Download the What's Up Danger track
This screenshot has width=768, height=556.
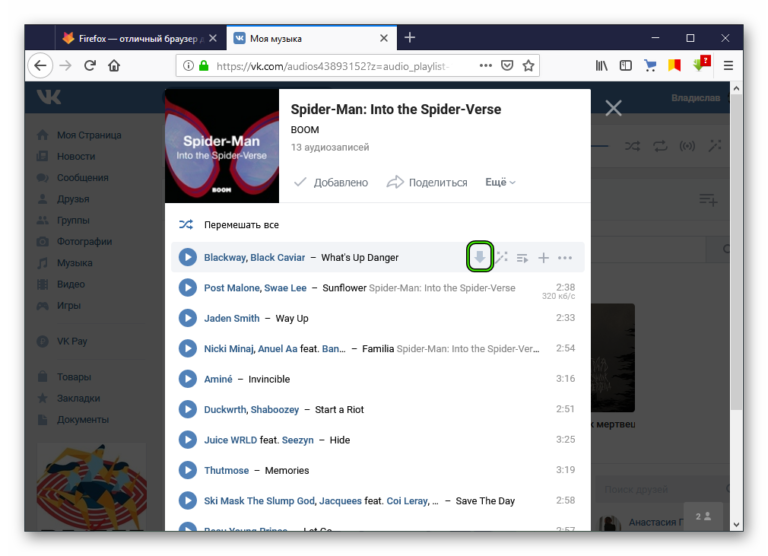click(x=480, y=257)
